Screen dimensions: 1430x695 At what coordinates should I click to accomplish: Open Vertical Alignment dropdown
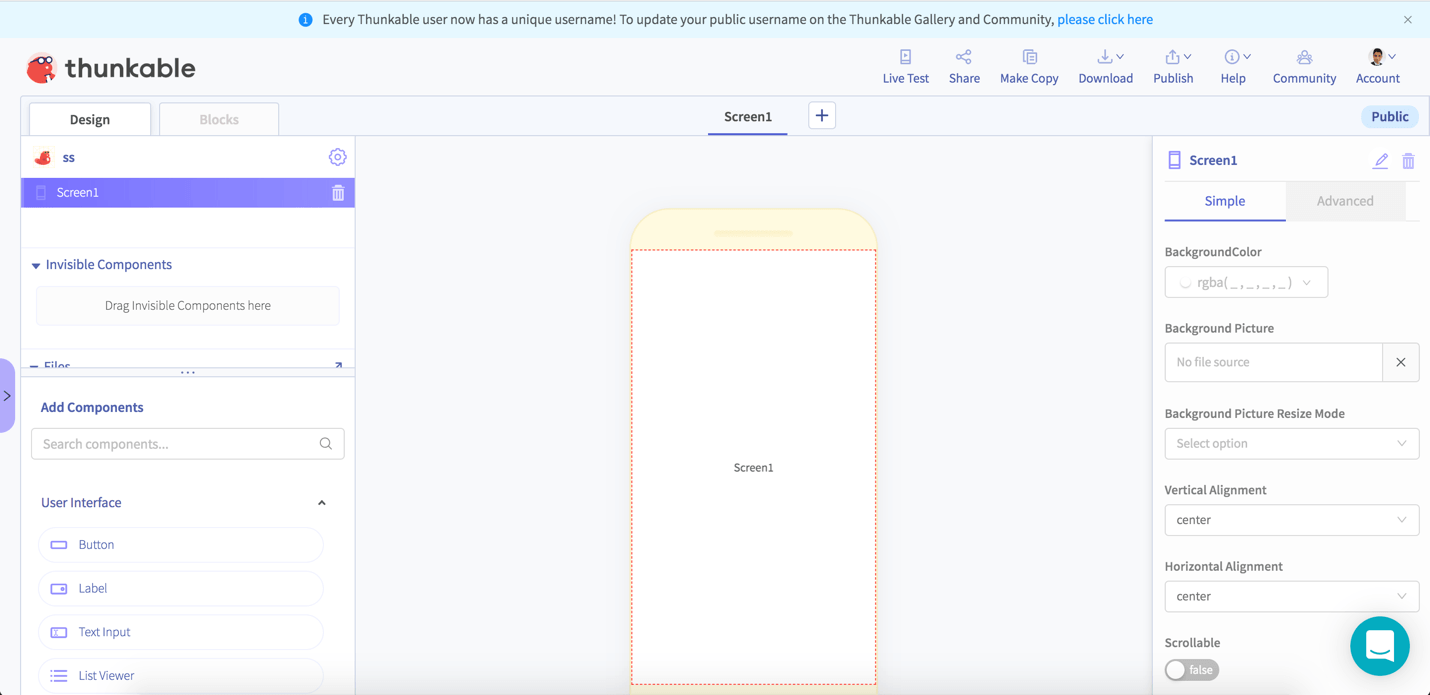point(1290,520)
